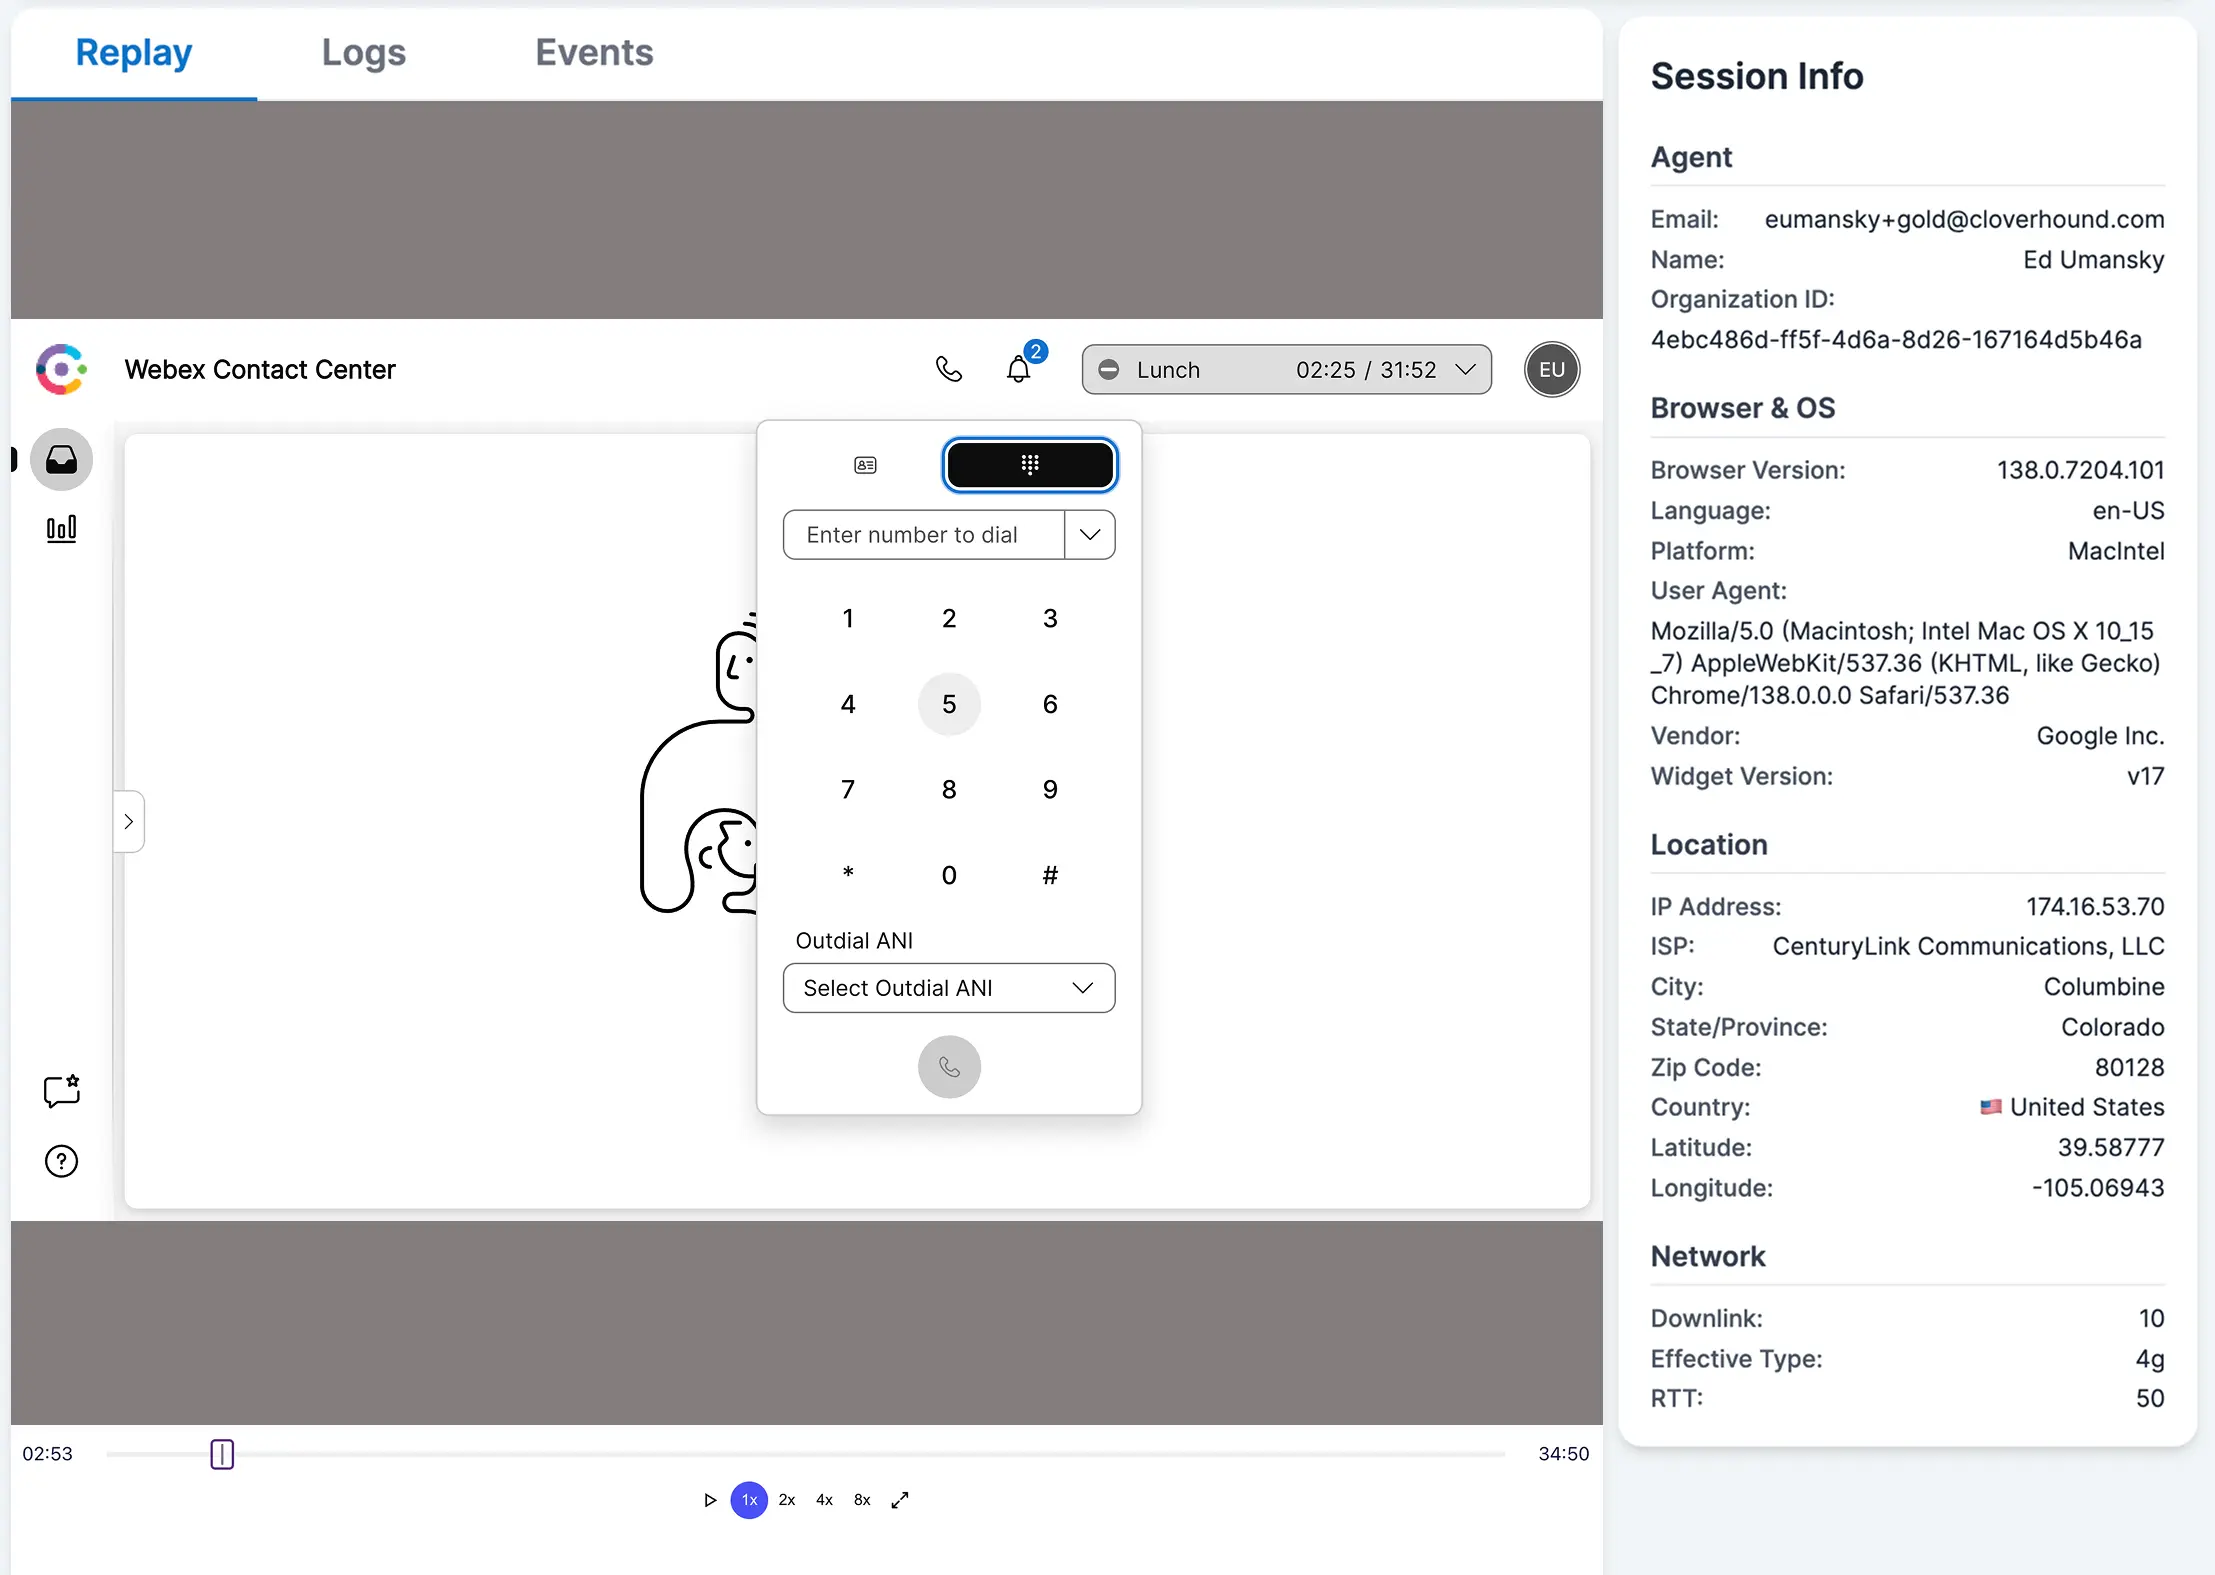Set playback speed to 2x
2215x1575 pixels.
point(786,1500)
